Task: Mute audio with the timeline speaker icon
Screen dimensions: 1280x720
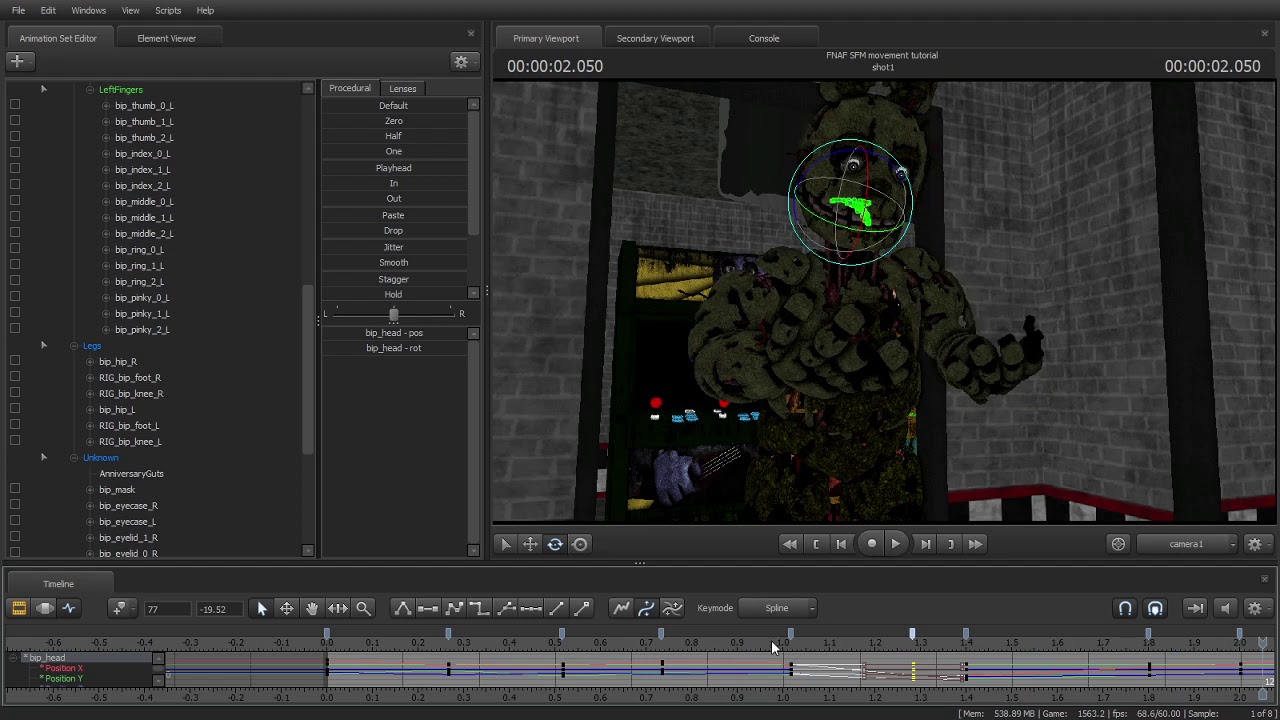Action: (x=1226, y=608)
